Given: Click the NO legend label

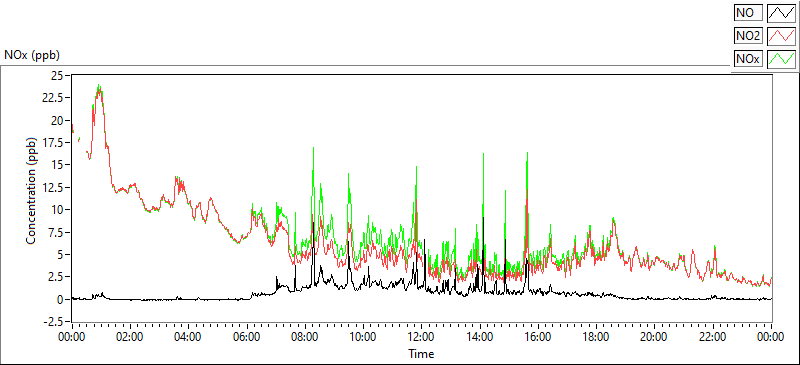Looking at the screenshot, I should pos(748,13).
